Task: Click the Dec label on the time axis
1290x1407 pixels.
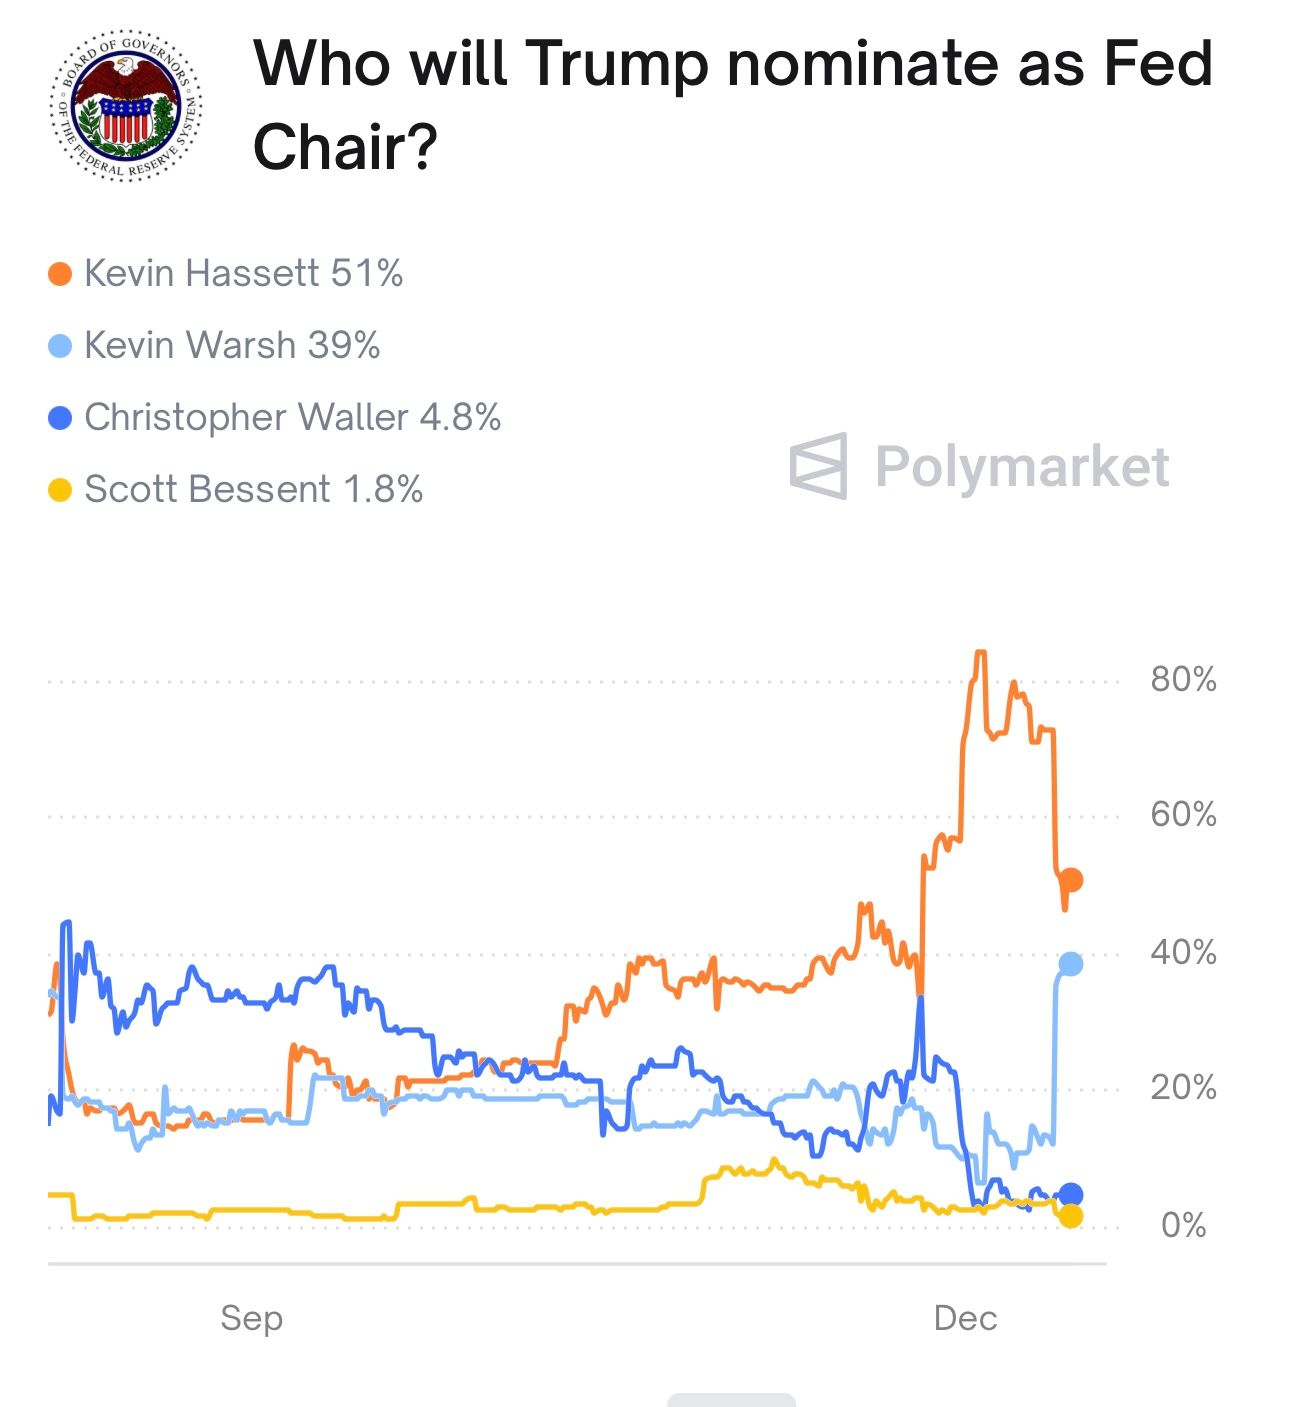Action: pos(965,1318)
